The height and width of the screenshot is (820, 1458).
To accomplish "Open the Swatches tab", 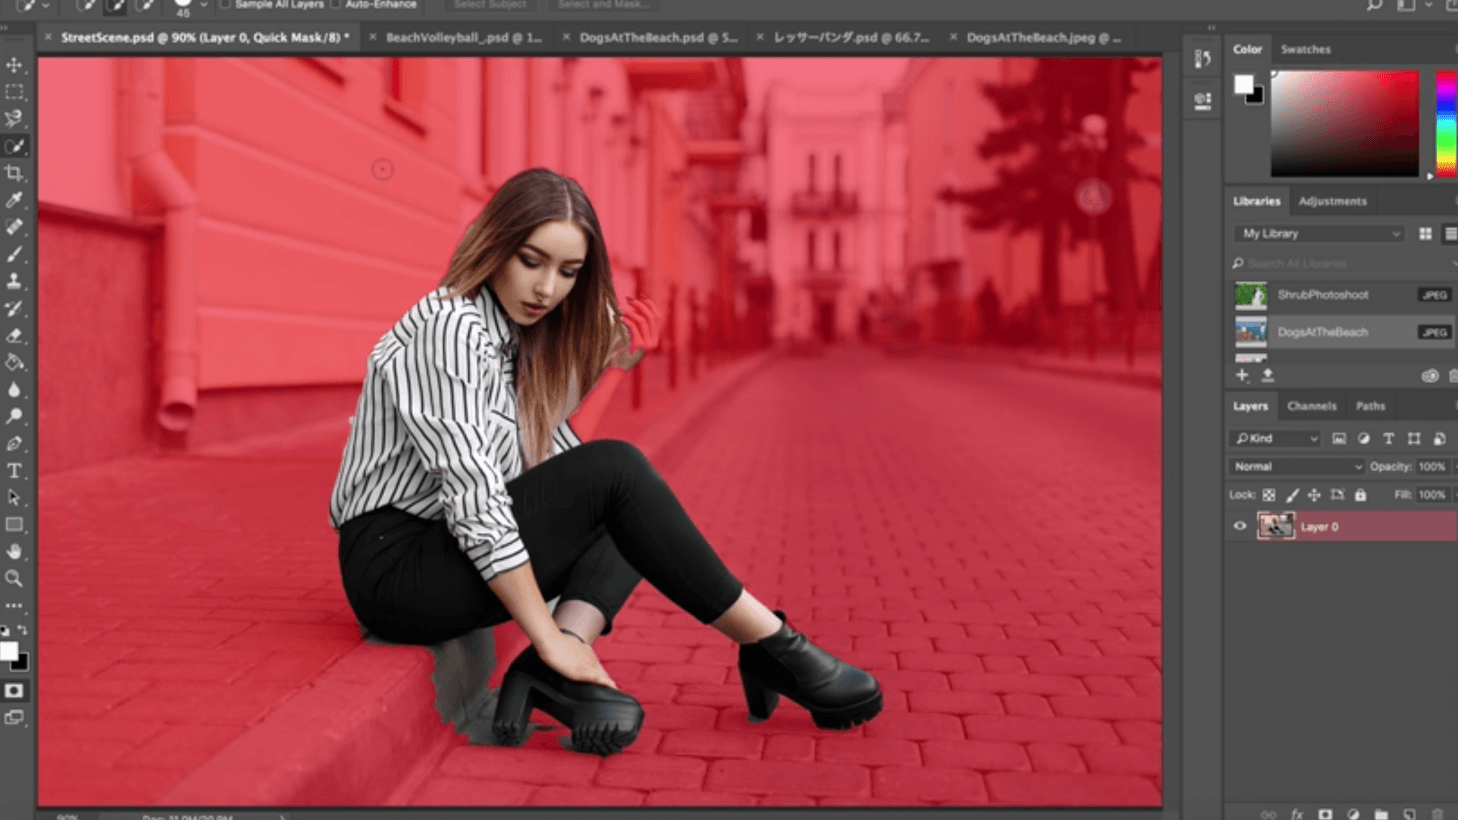I will point(1305,48).
